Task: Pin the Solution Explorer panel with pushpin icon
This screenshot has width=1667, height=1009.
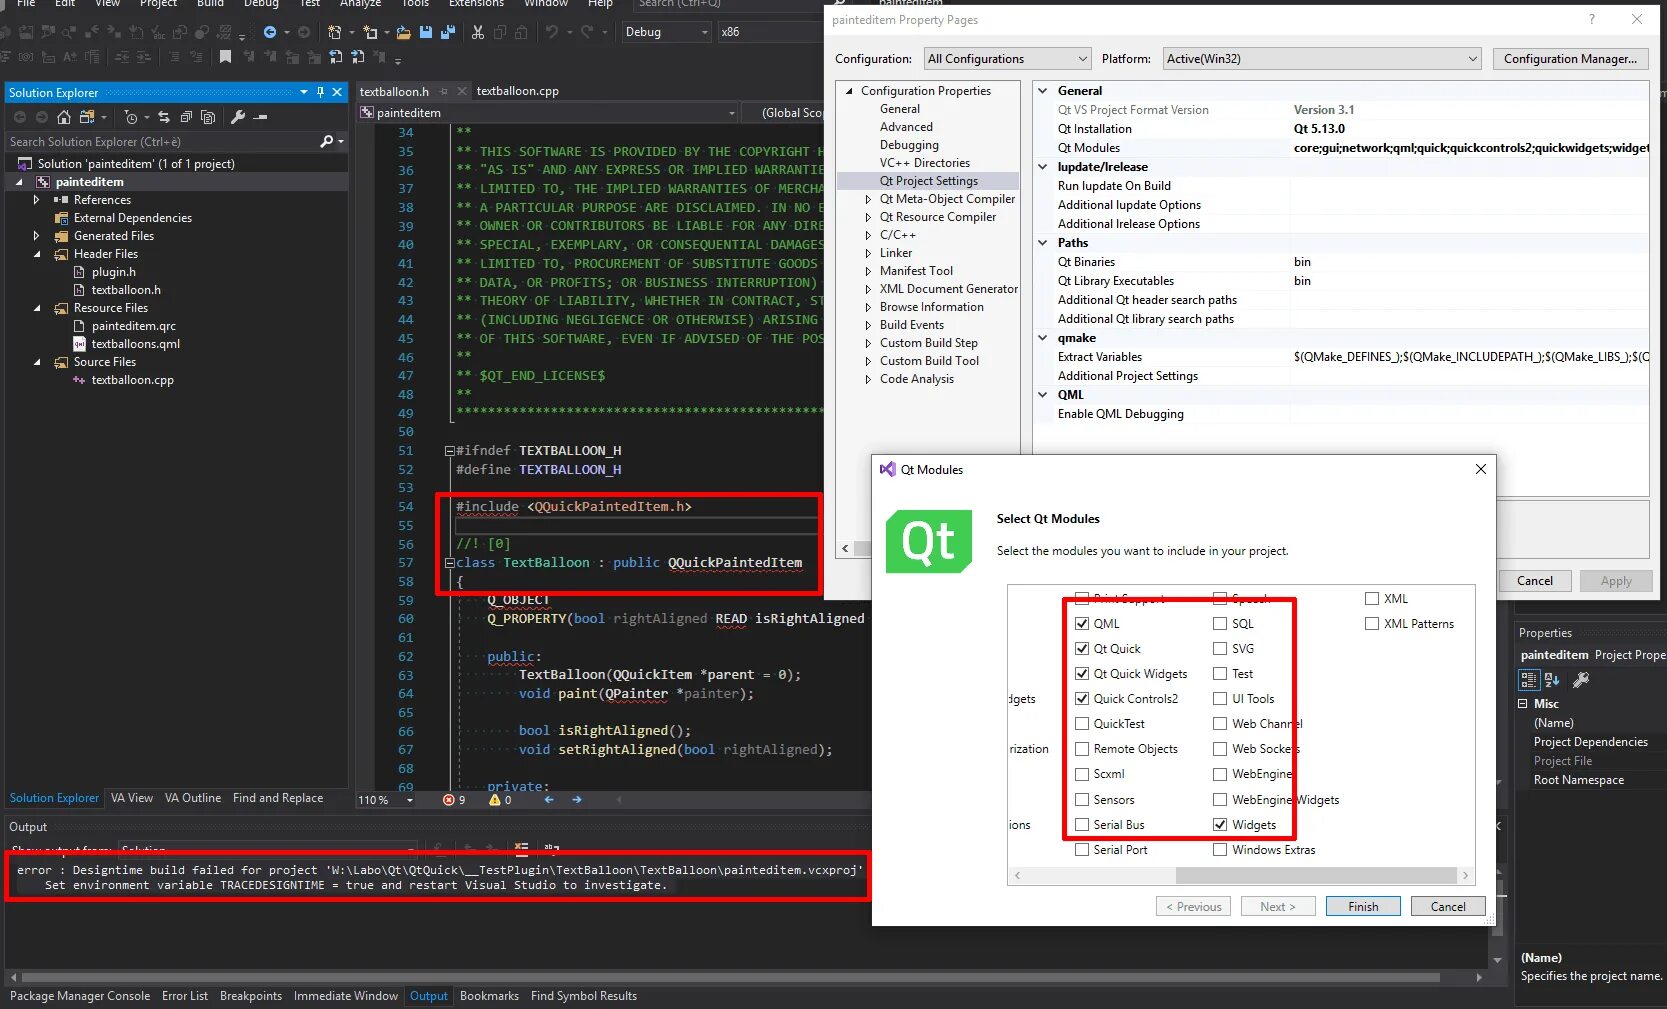Action: point(320,92)
